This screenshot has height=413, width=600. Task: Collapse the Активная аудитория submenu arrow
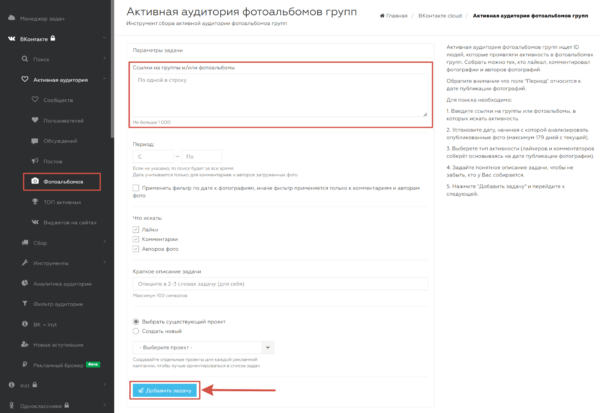(x=104, y=79)
